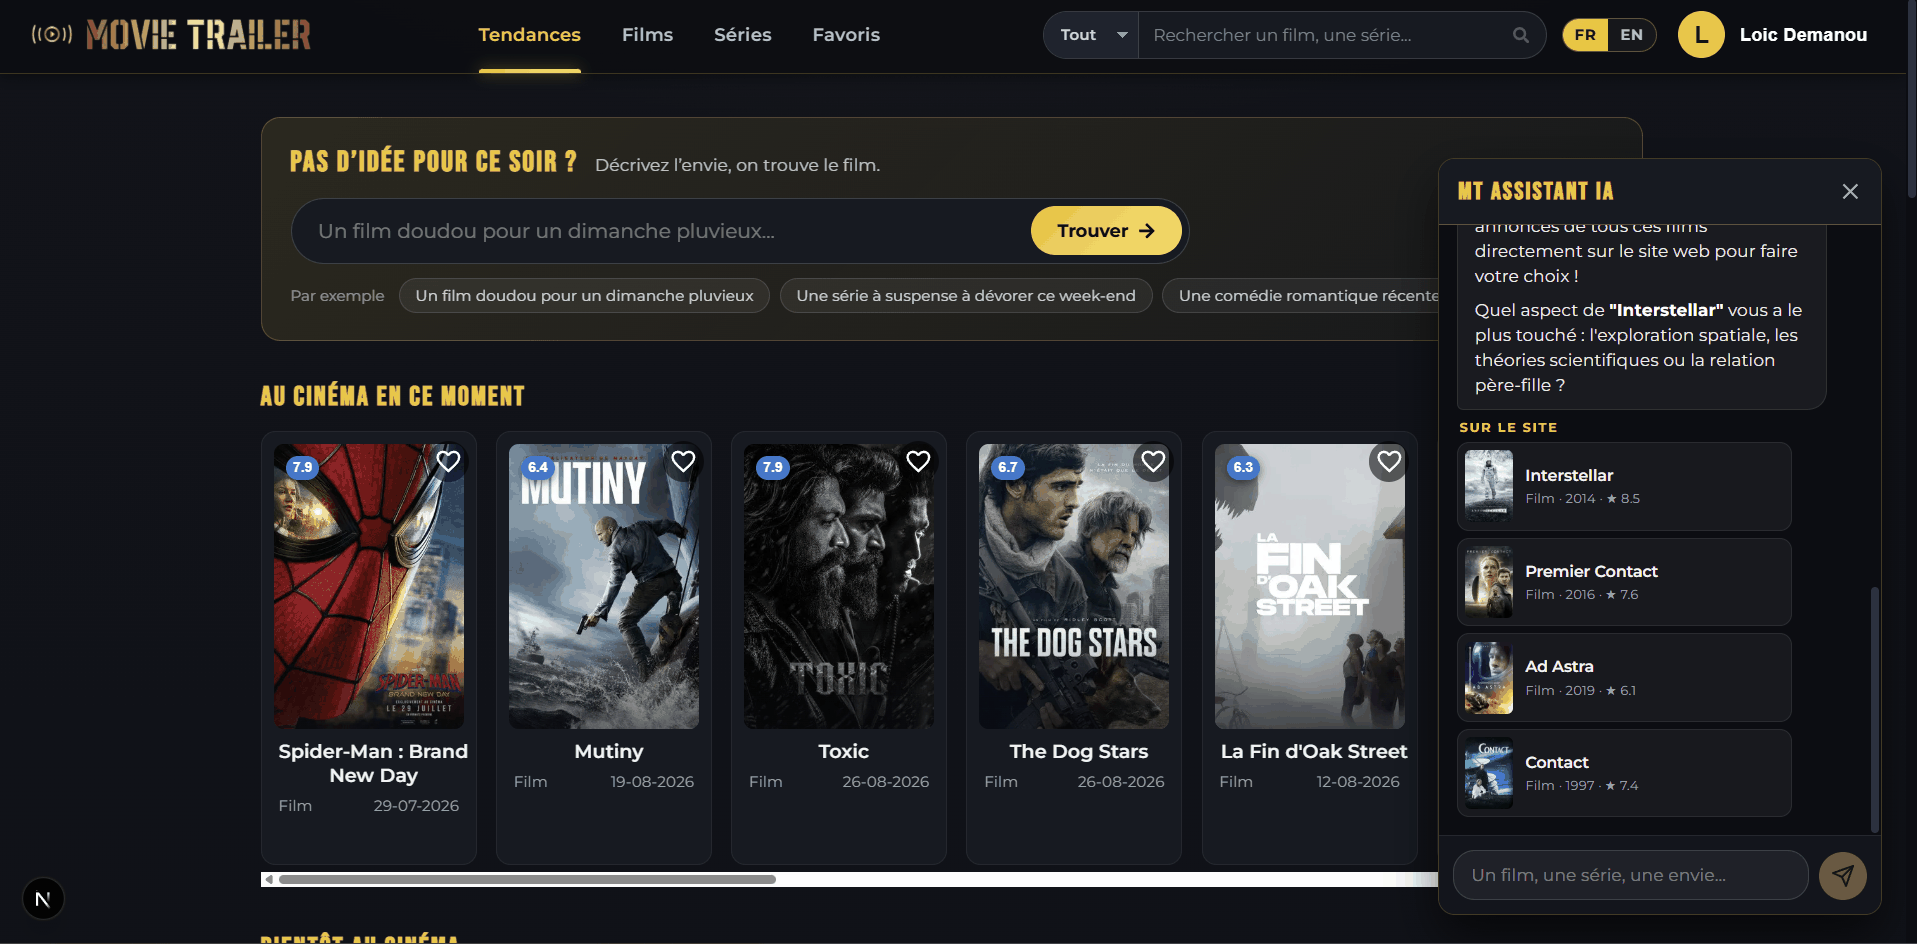Viewport: 1917px width, 944px height.
Task: Click the 'Ad Astra' suggestion title
Action: pos(1559,666)
